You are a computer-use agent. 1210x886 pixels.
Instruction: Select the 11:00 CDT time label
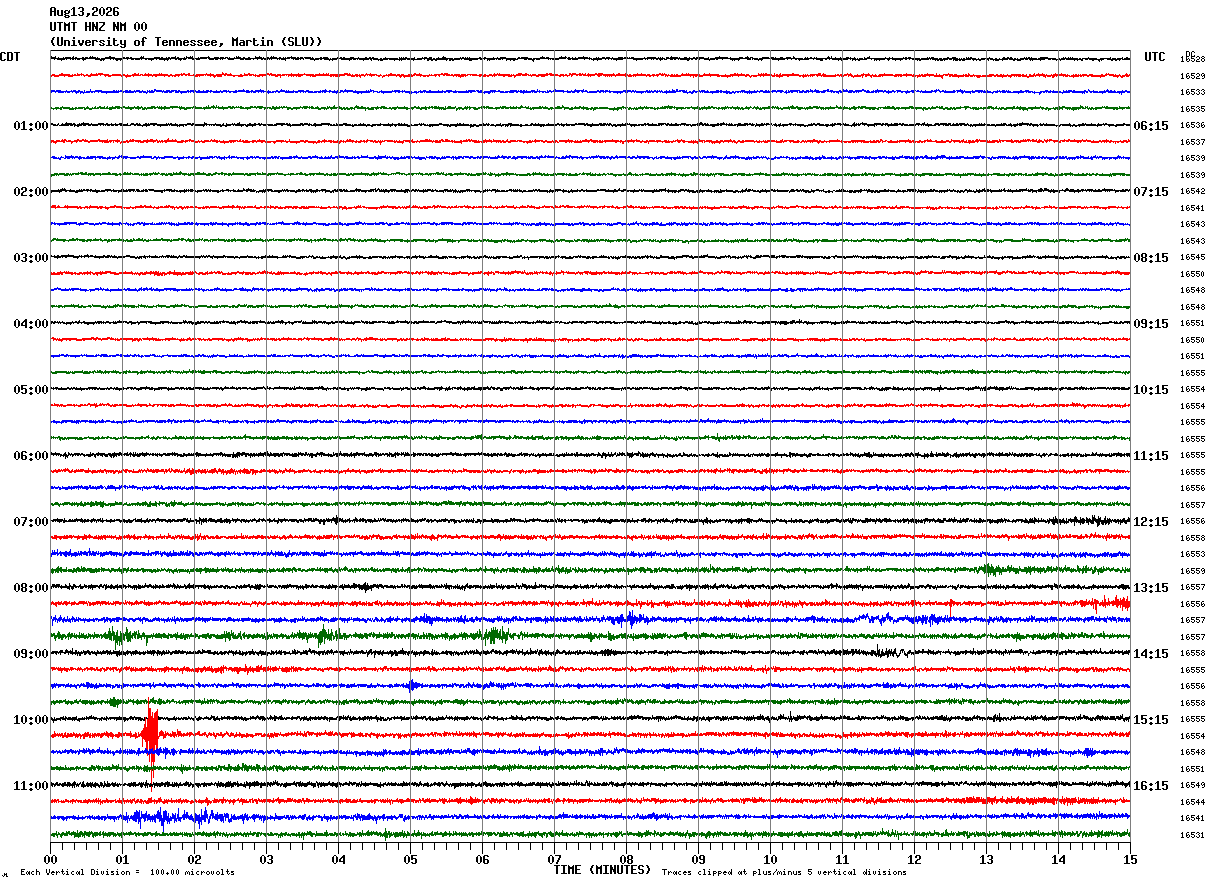point(31,786)
